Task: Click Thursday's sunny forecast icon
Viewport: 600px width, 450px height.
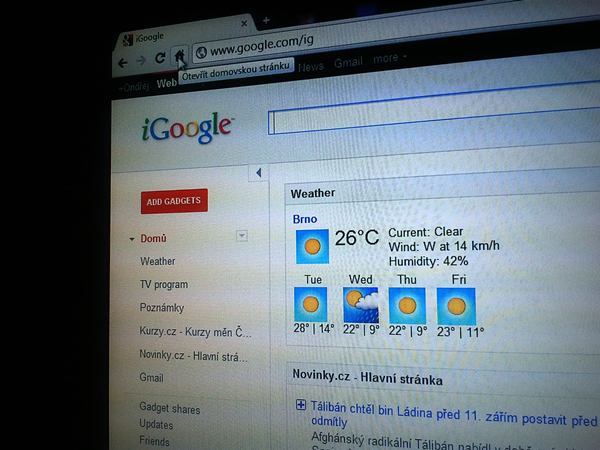Action: (x=407, y=306)
